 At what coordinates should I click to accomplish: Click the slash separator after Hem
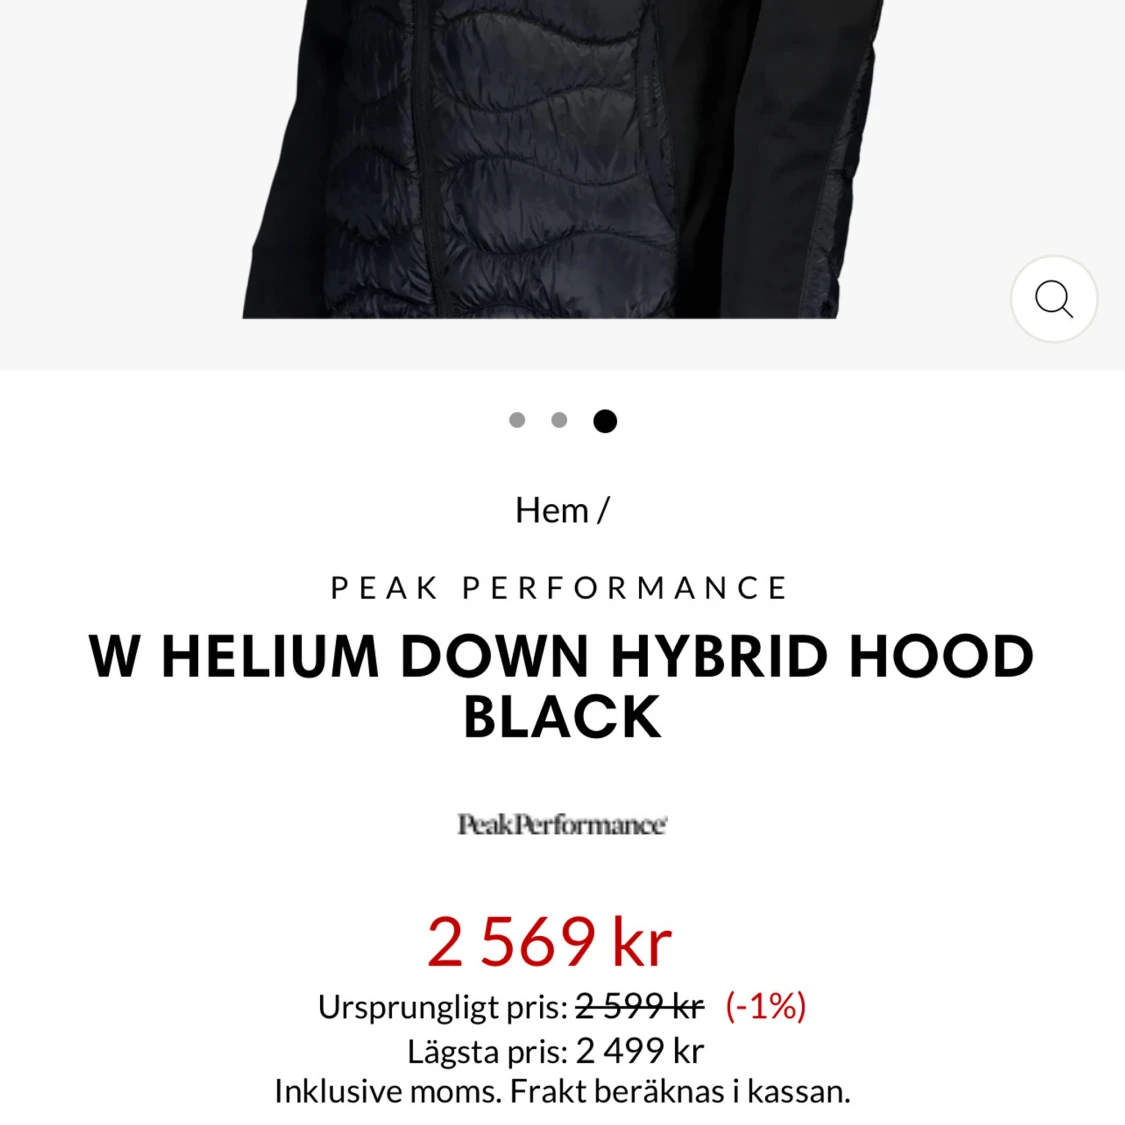tap(603, 510)
